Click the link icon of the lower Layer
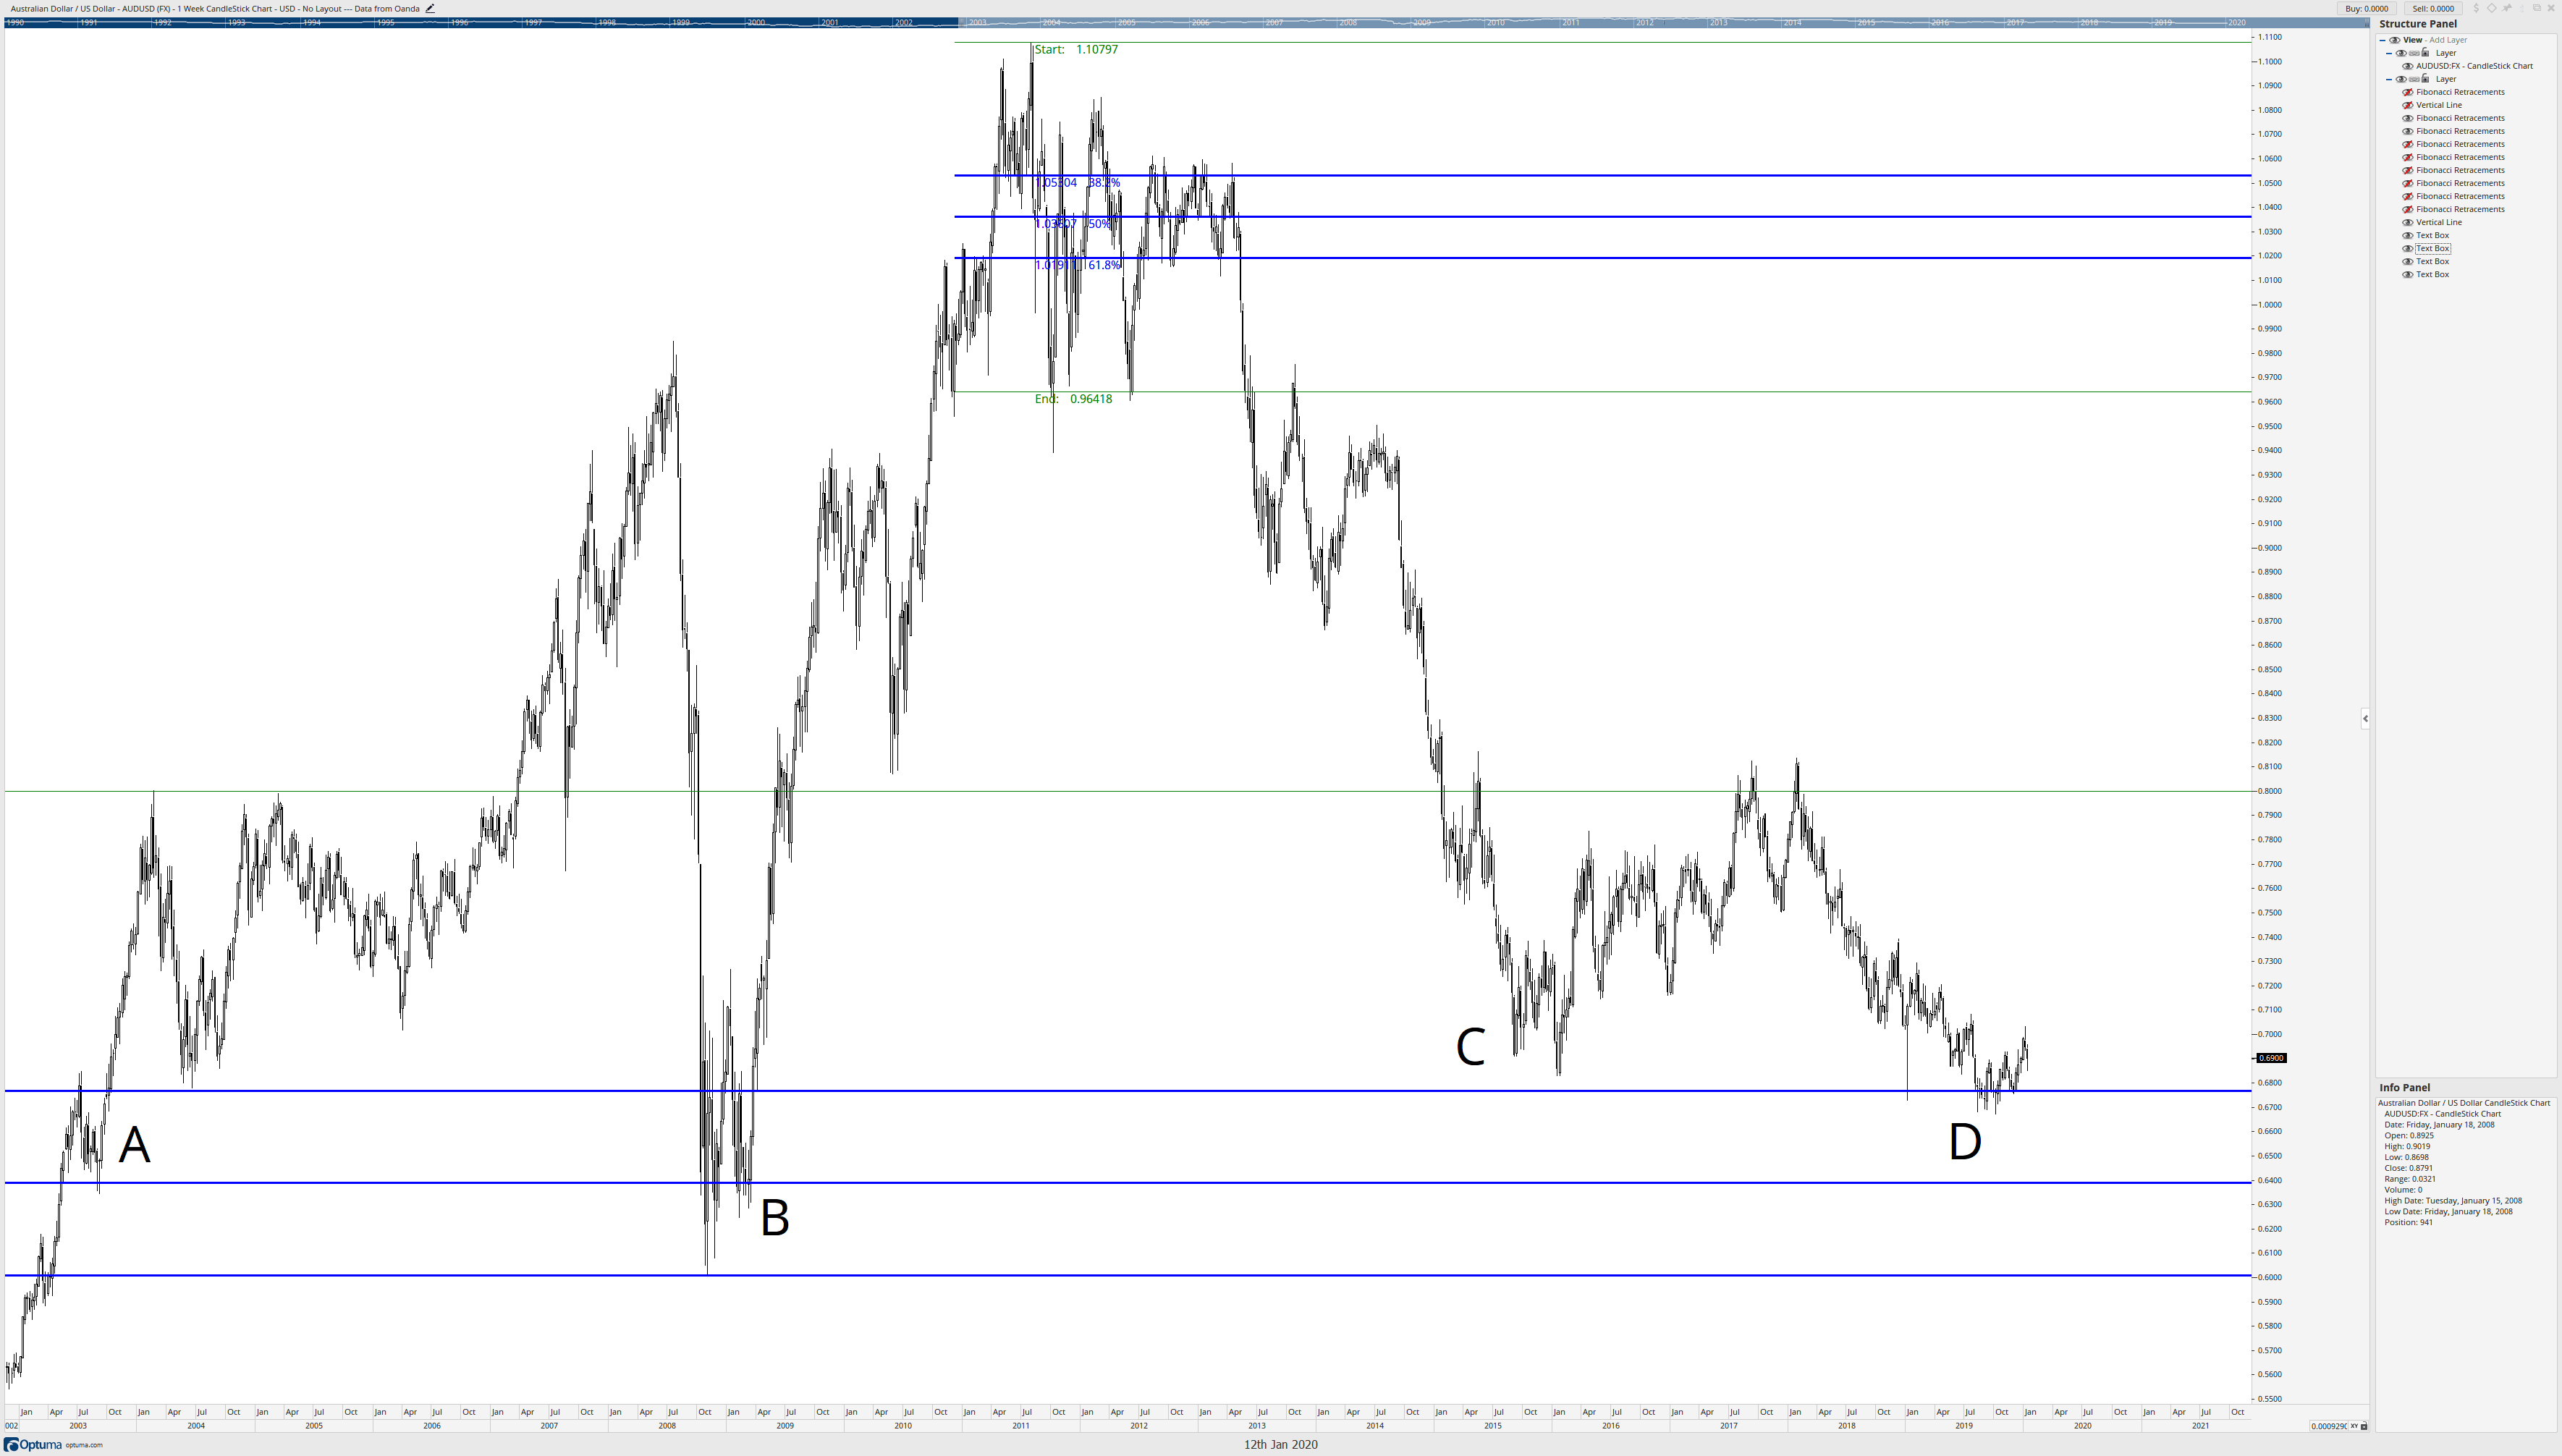 [x=2415, y=79]
